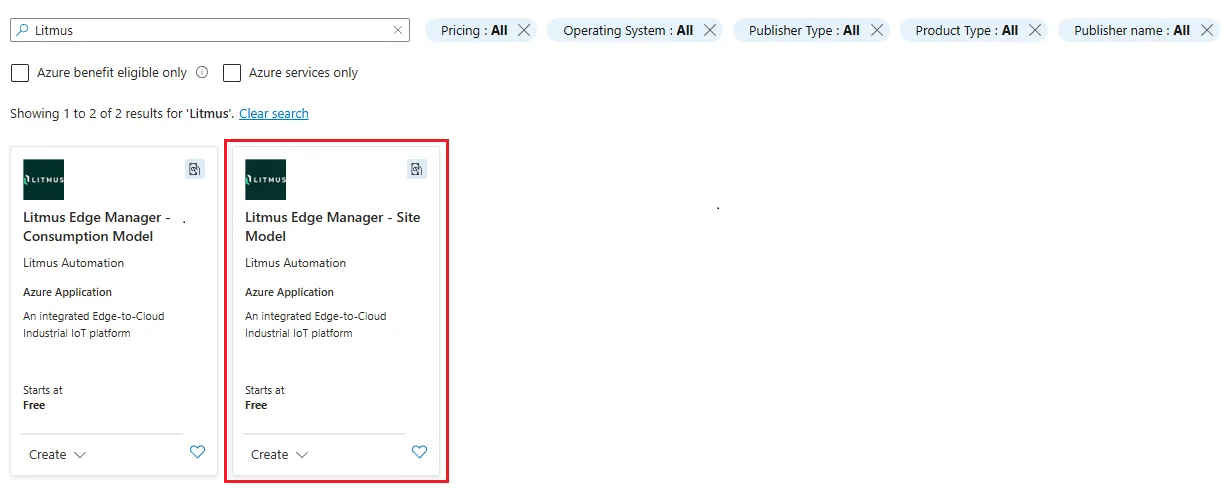The image size is (1228, 488).
Task: Click preview badge icon on Consumption Model card
Action: pyautogui.click(x=195, y=169)
